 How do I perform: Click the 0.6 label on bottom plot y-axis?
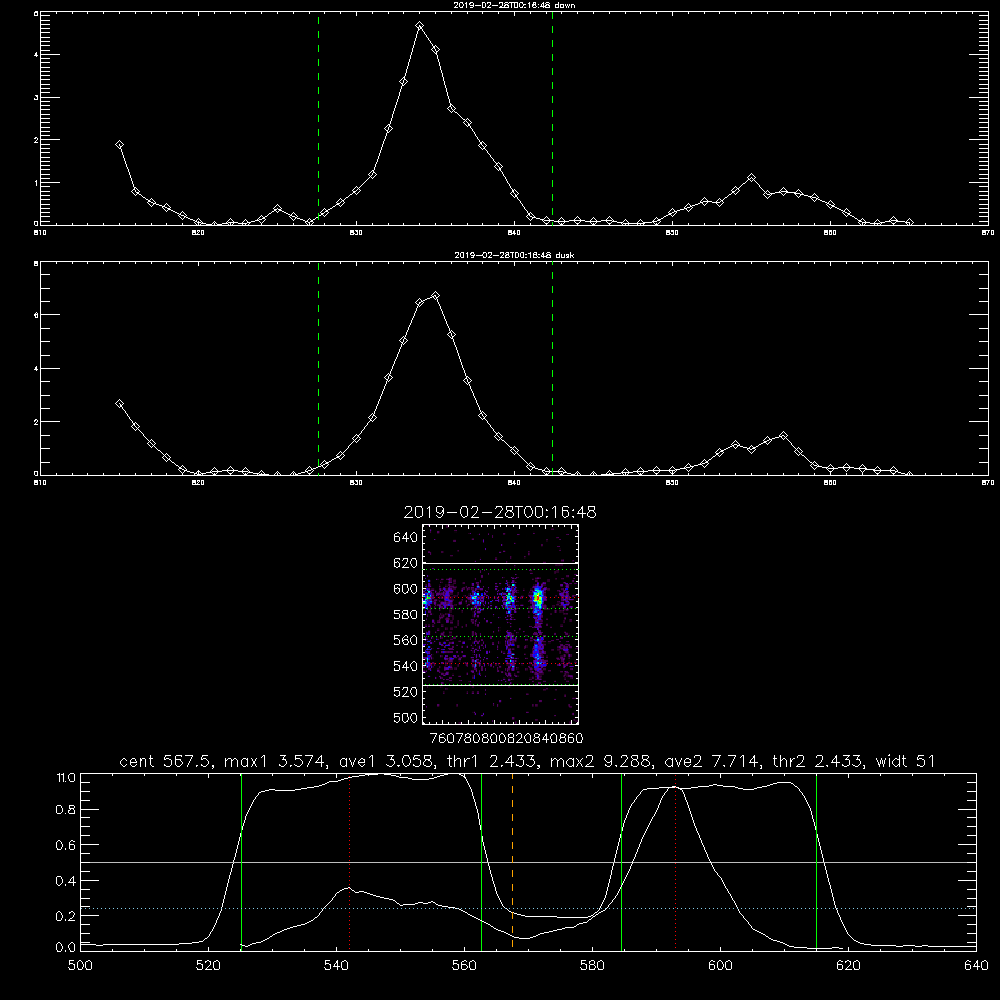pyautogui.click(x=66, y=845)
